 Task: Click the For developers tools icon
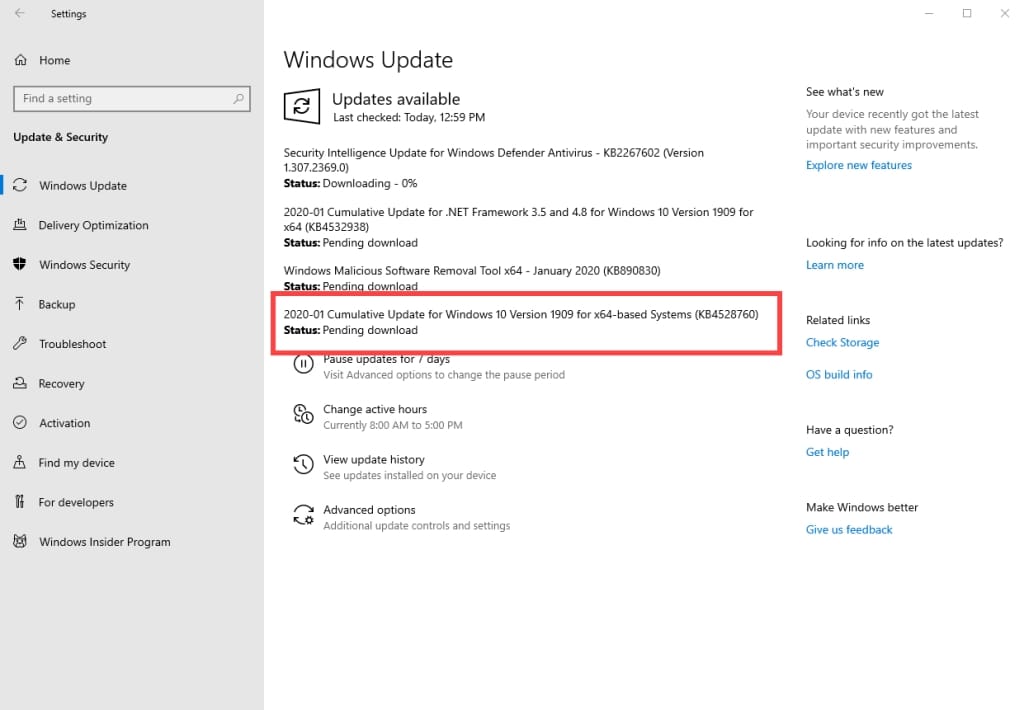20,502
